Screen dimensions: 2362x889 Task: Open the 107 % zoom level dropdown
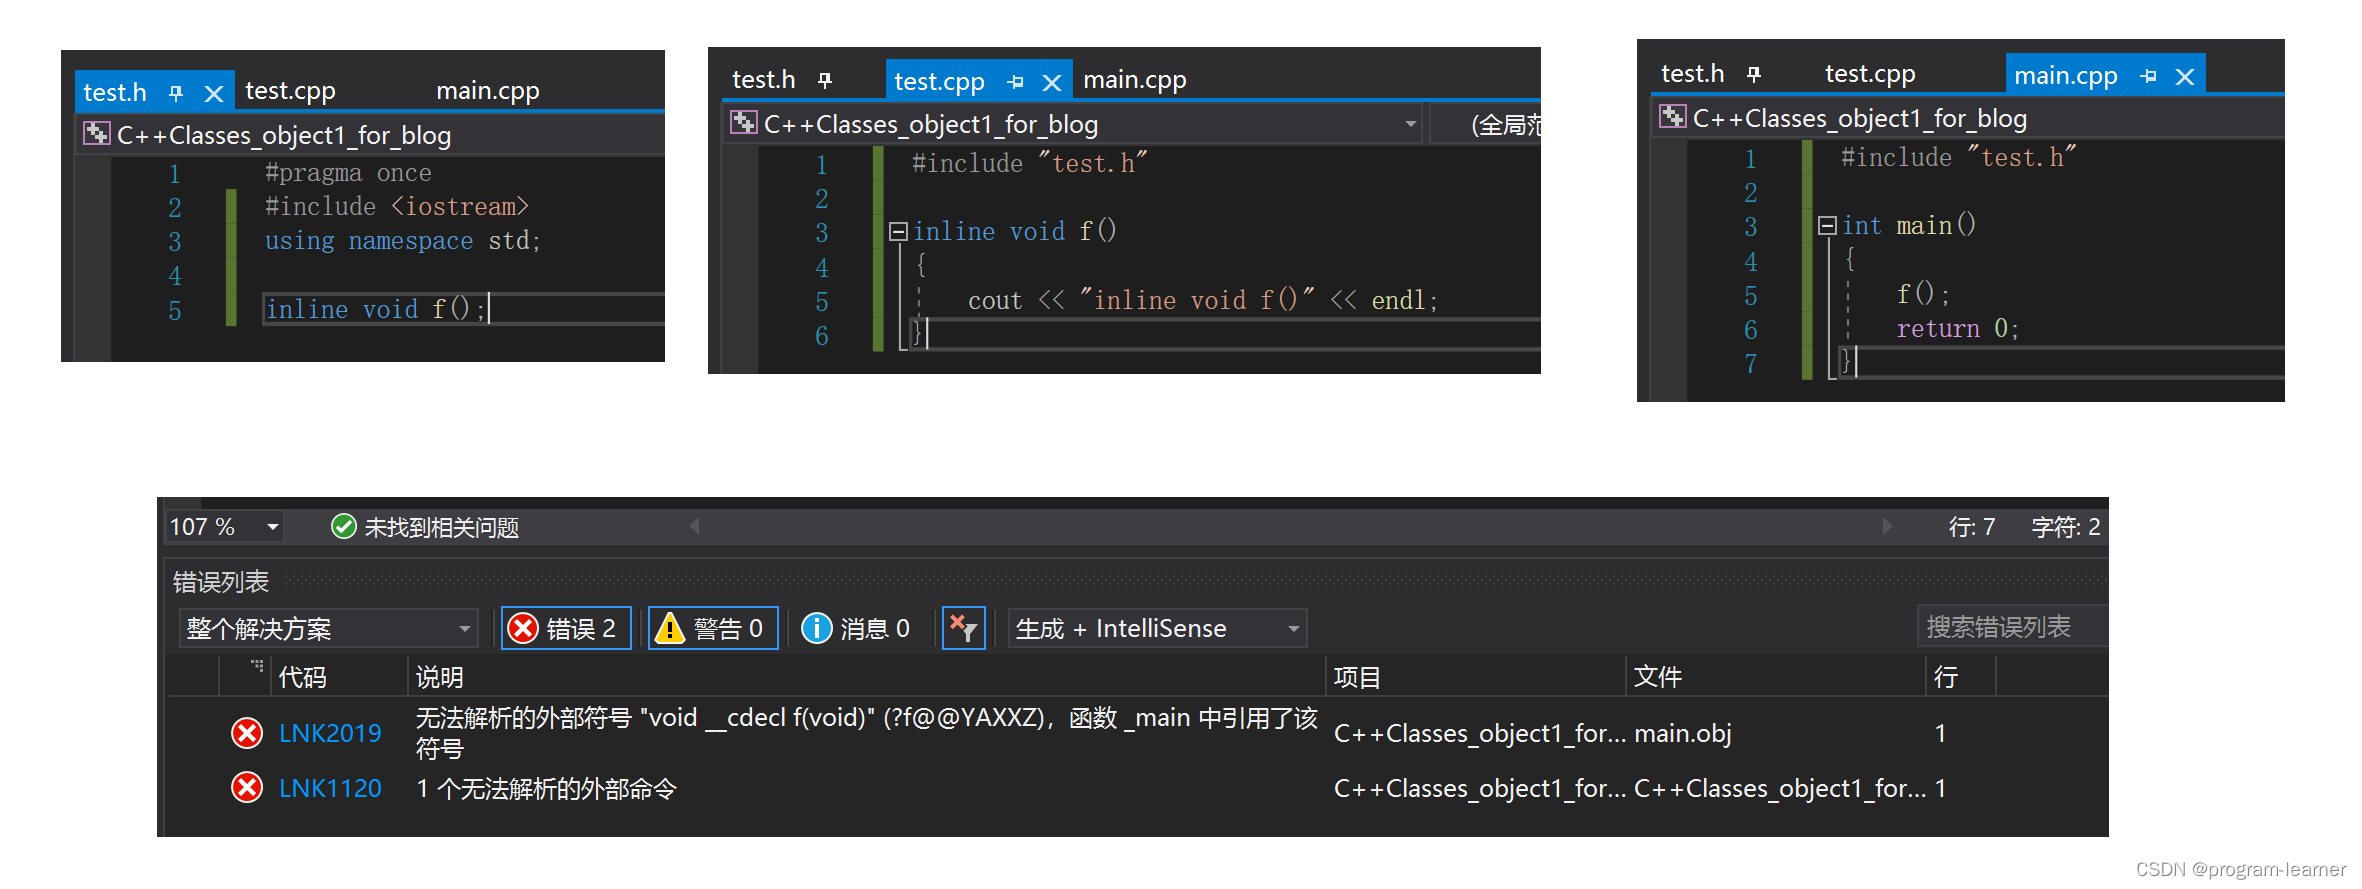click(x=272, y=527)
